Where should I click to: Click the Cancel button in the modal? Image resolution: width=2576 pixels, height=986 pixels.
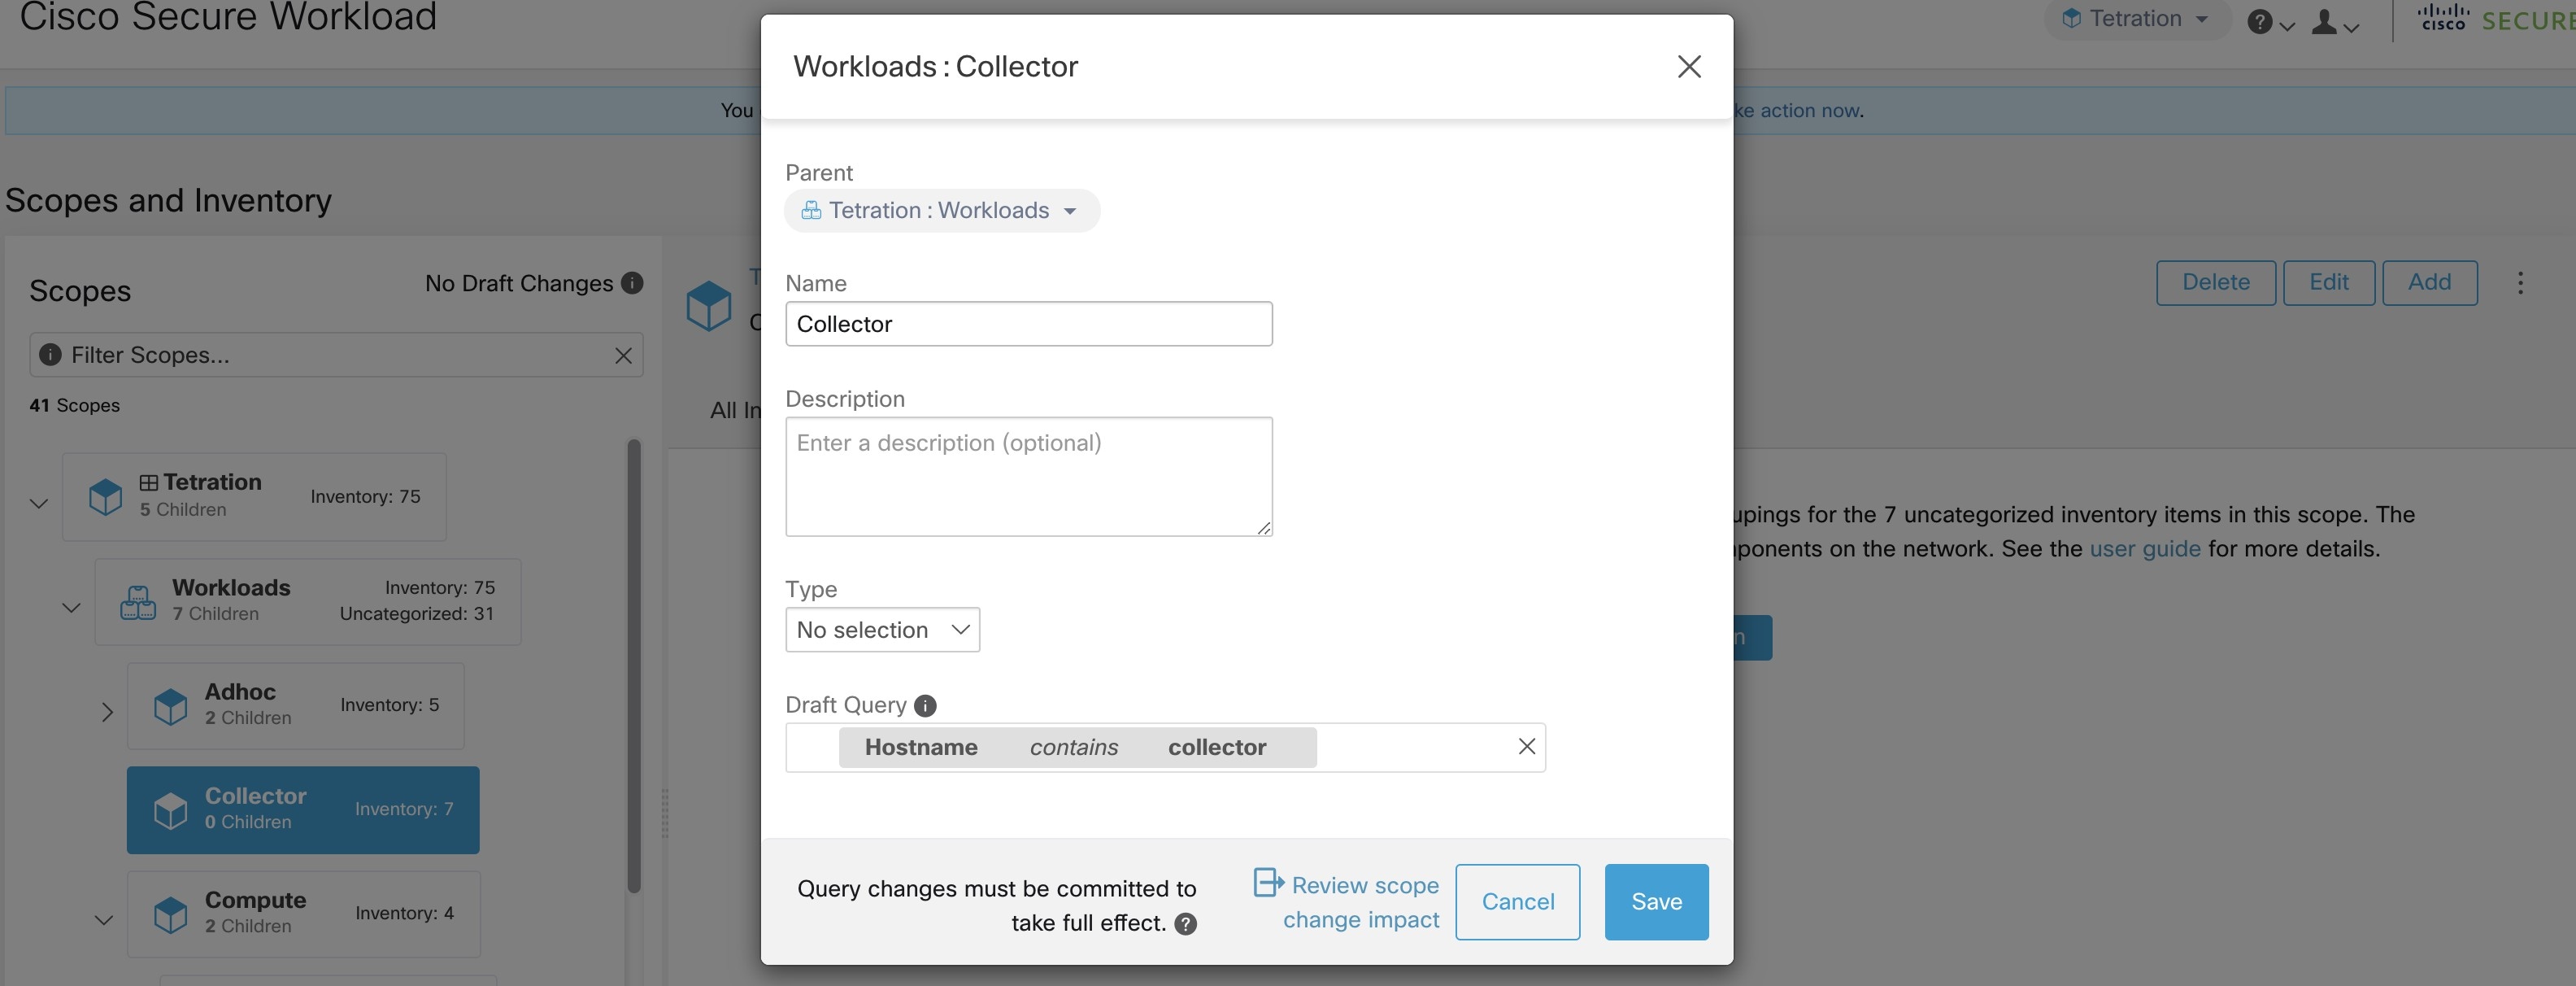(x=1516, y=902)
